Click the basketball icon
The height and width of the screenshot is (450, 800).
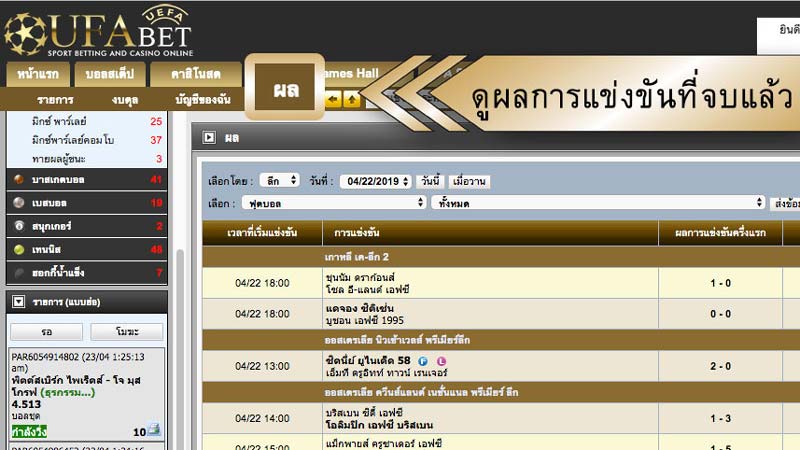(19, 180)
